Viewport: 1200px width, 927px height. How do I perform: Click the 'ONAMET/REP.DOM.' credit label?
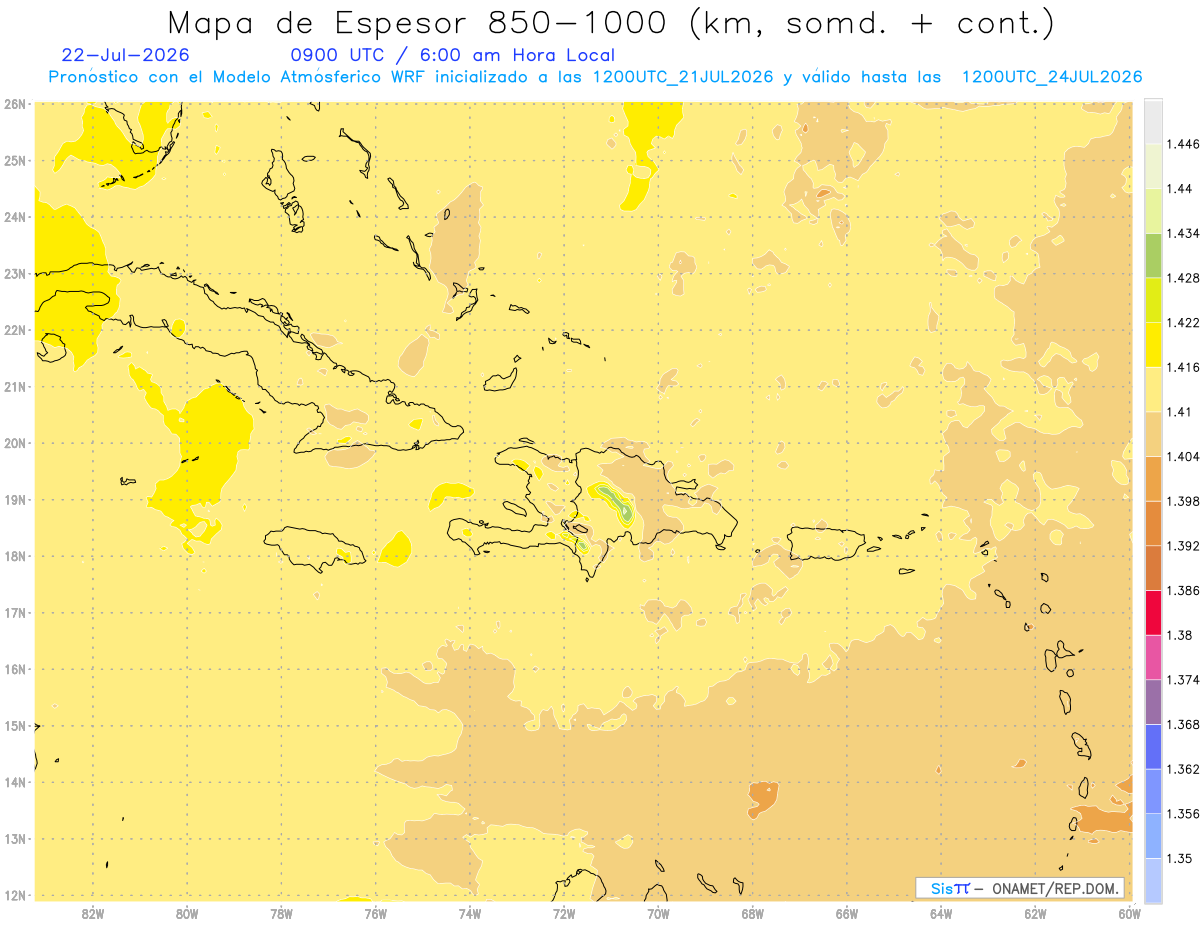[1057, 888]
